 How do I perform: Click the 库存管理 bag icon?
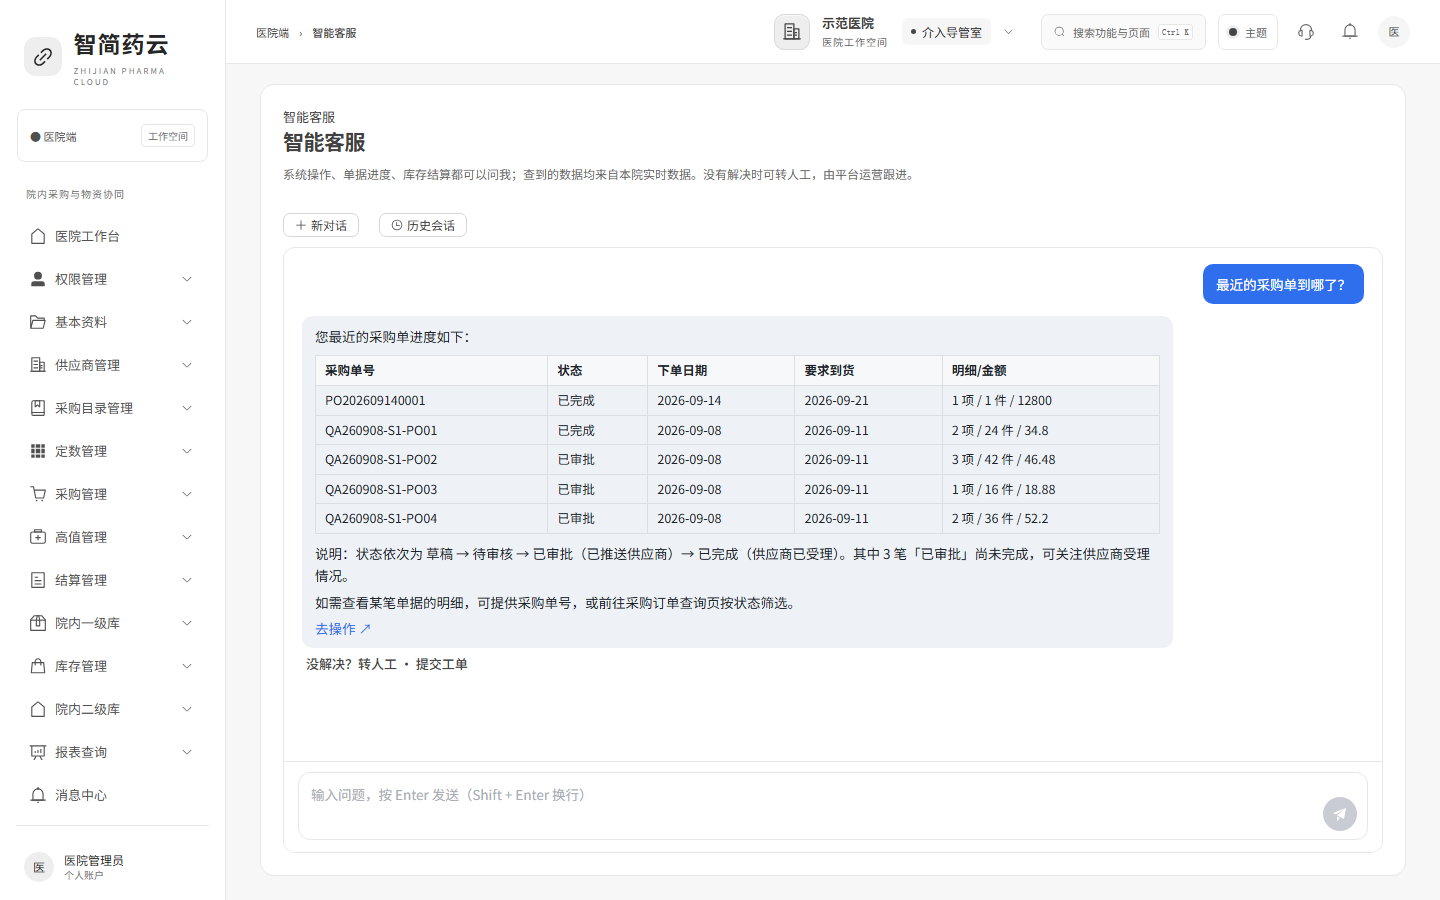pyautogui.click(x=38, y=666)
